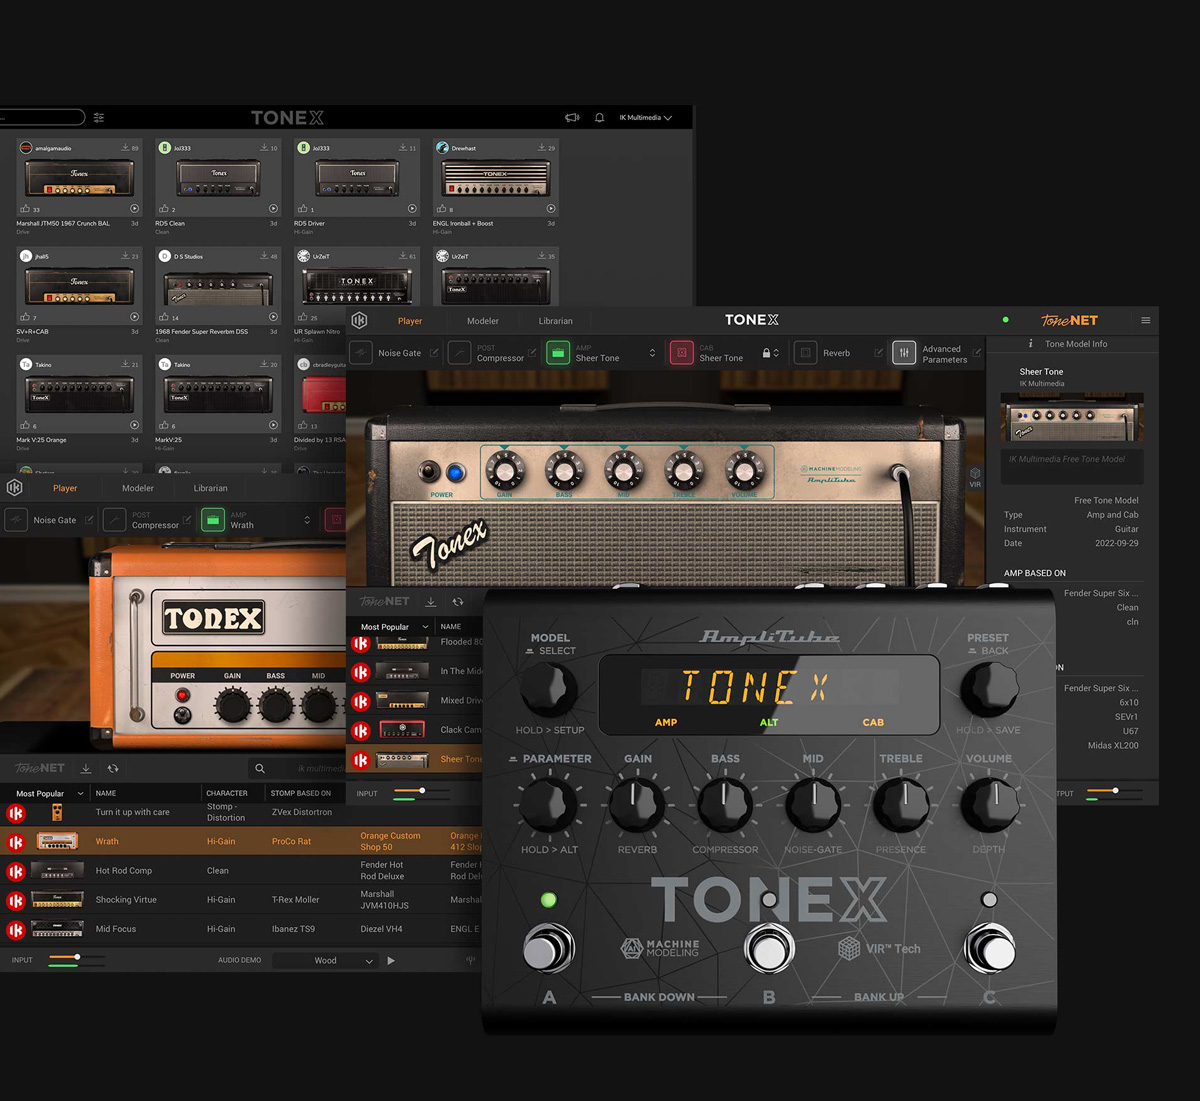Viewport: 1200px width, 1101px height.
Task: Click download icon beside ToneNET above Sheer Tone list
Action: click(431, 602)
